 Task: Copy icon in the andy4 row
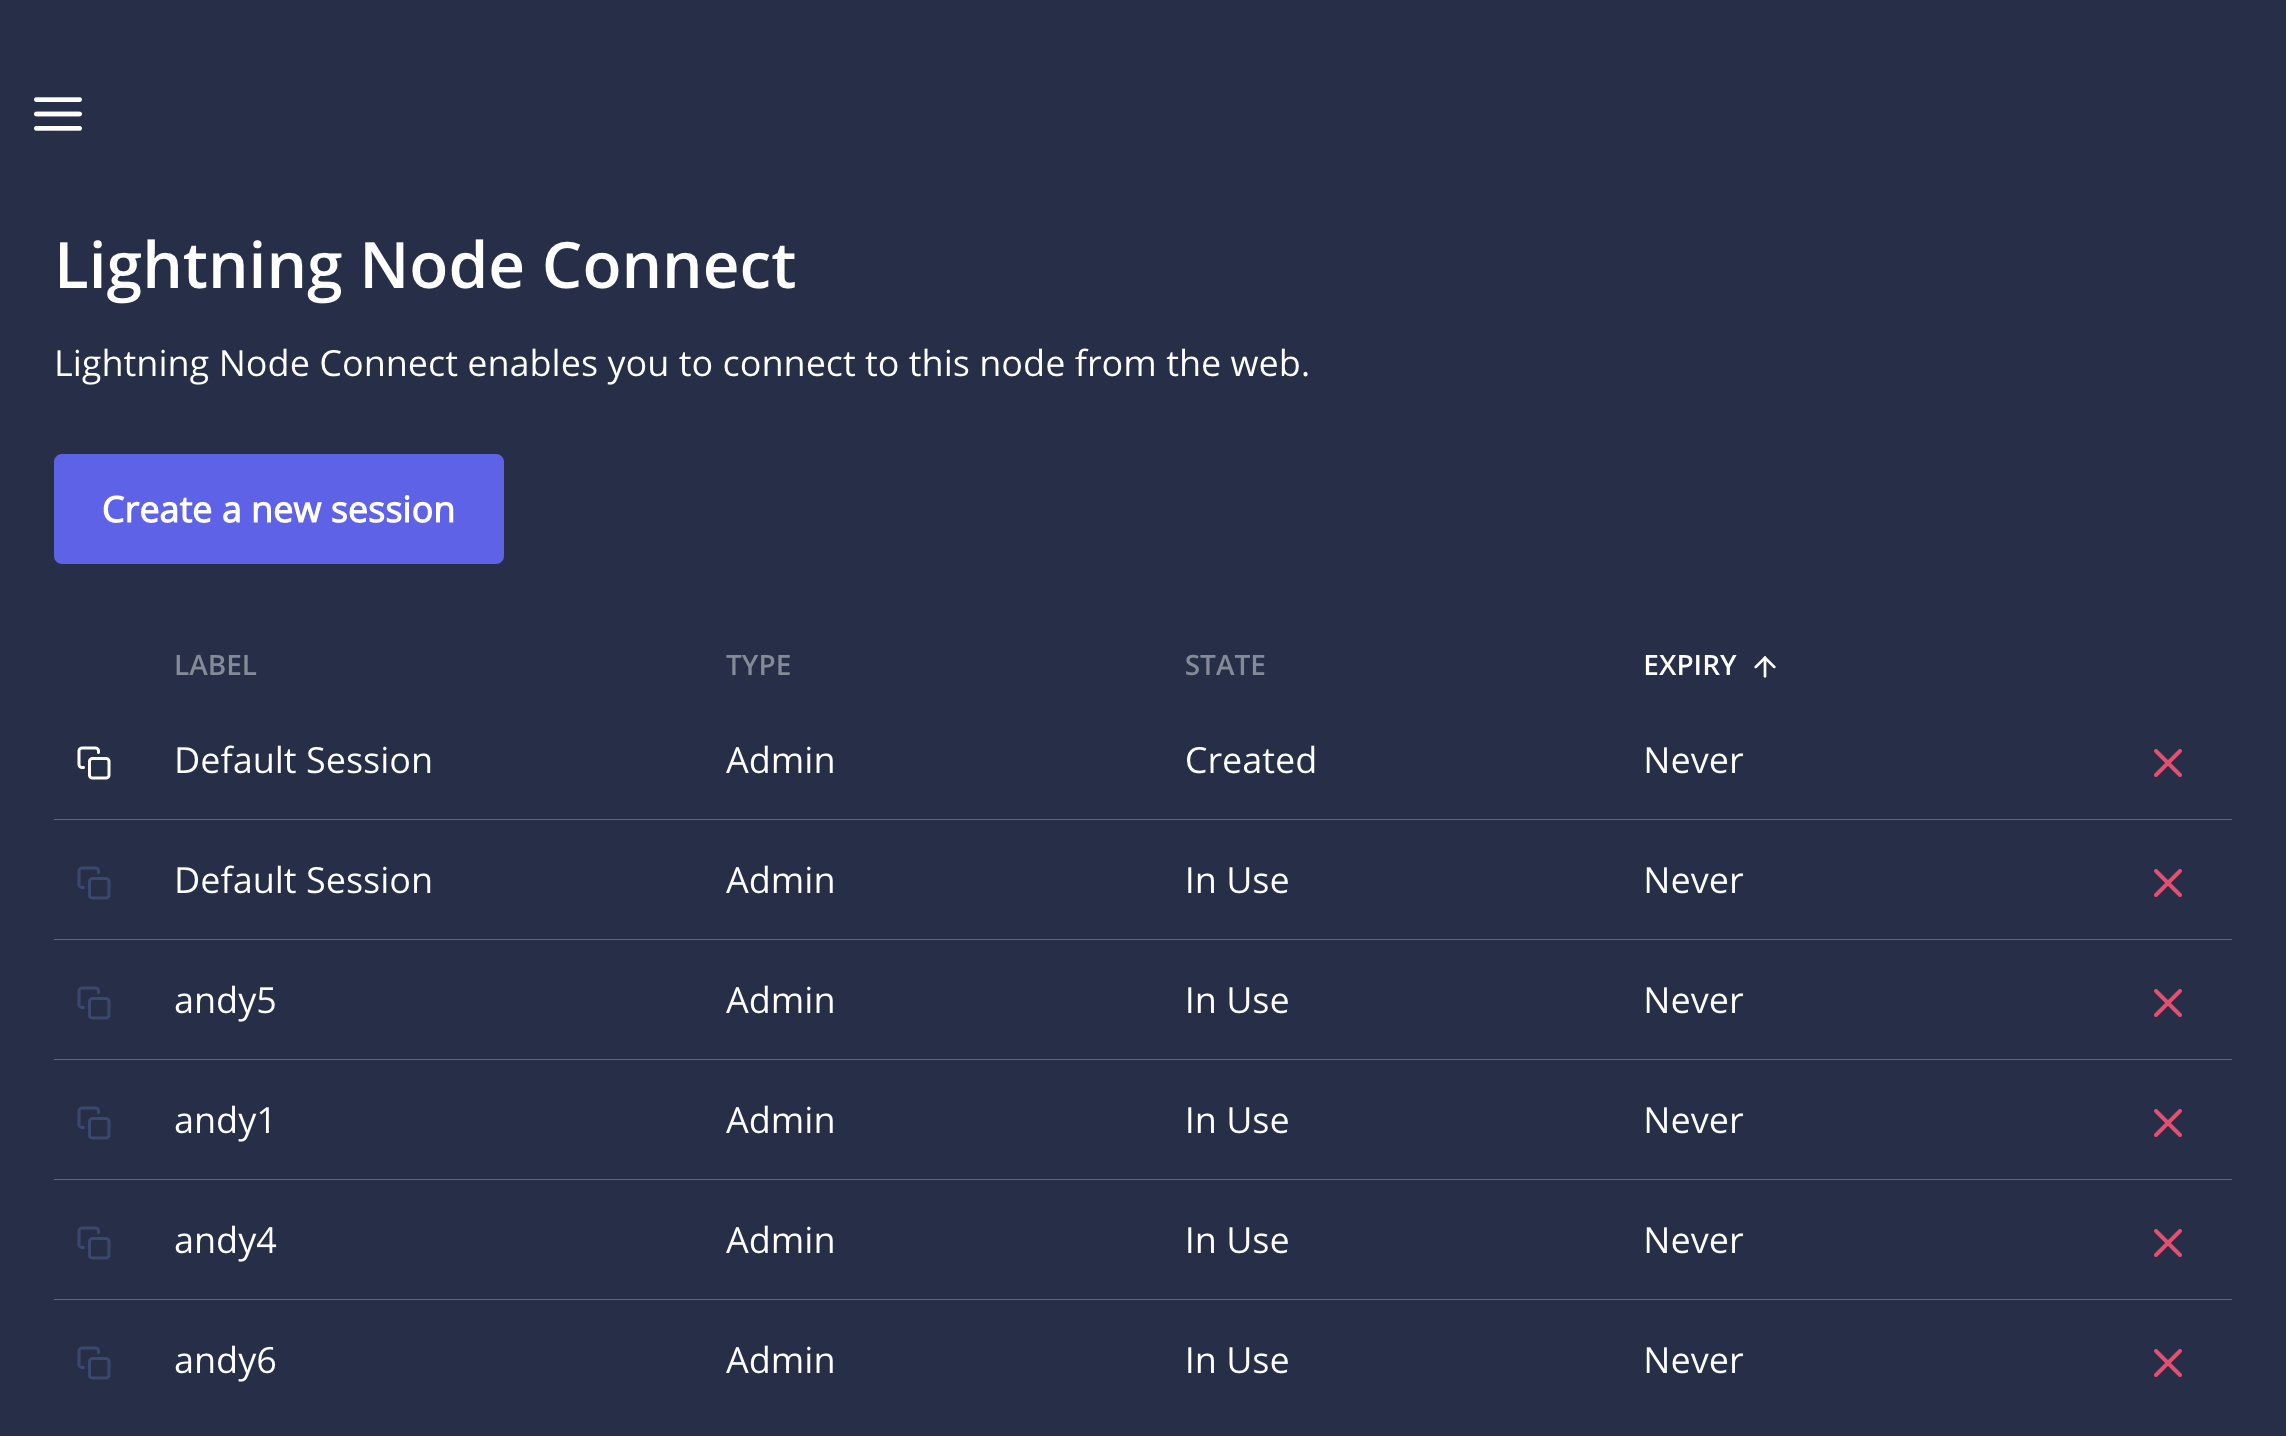(94, 1242)
